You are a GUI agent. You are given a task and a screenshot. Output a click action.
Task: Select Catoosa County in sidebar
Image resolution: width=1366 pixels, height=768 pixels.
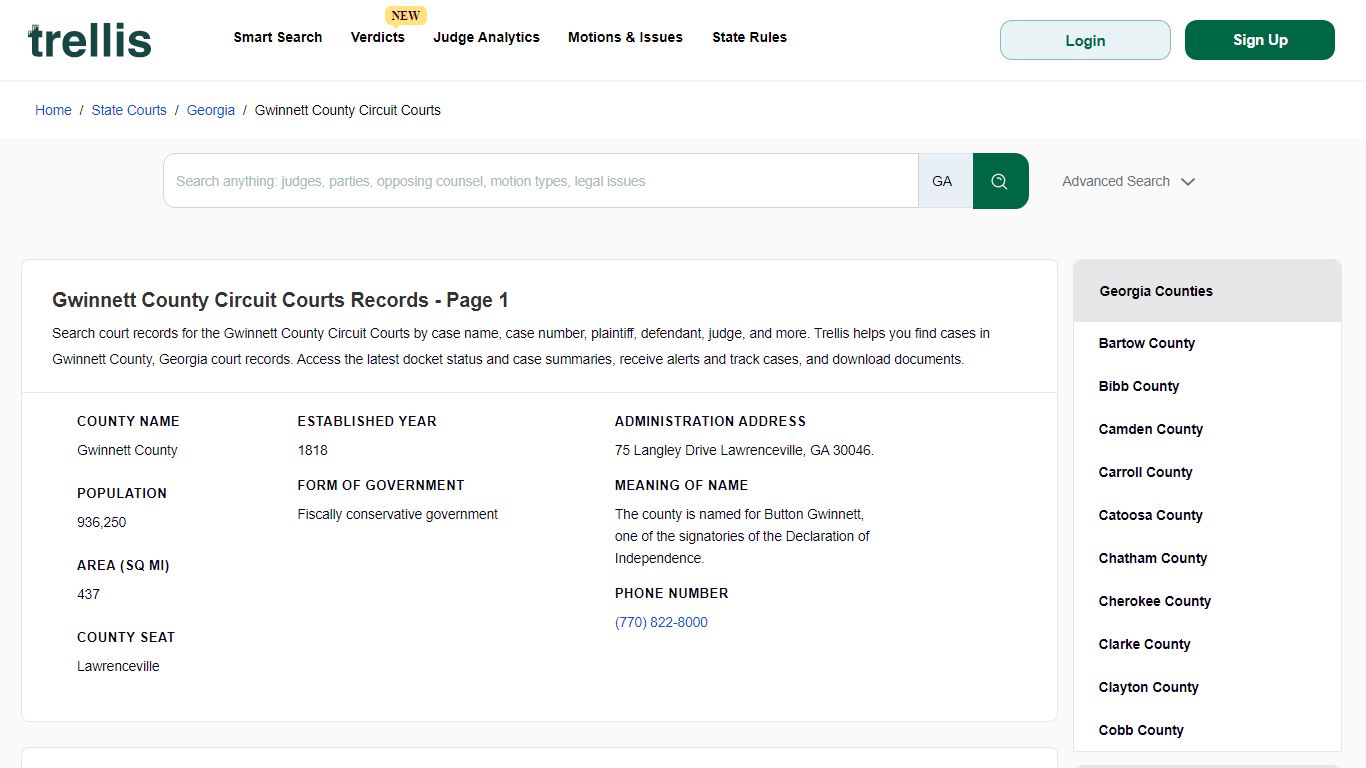pos(1151,515)
